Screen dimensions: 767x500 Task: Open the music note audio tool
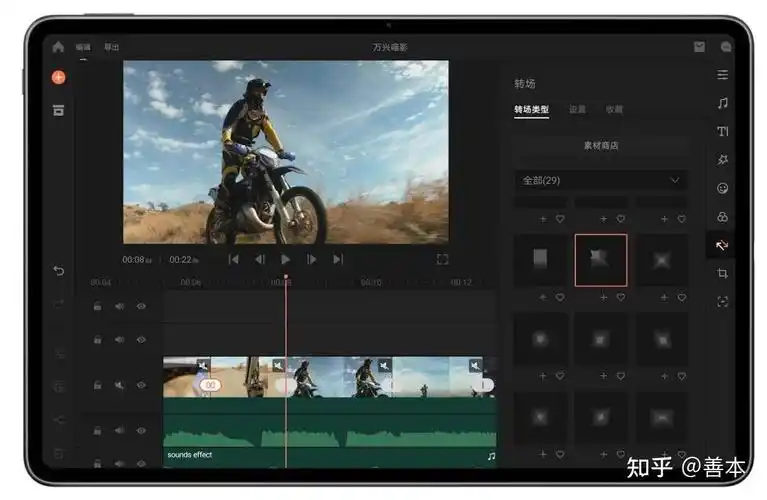coord(722,103)
